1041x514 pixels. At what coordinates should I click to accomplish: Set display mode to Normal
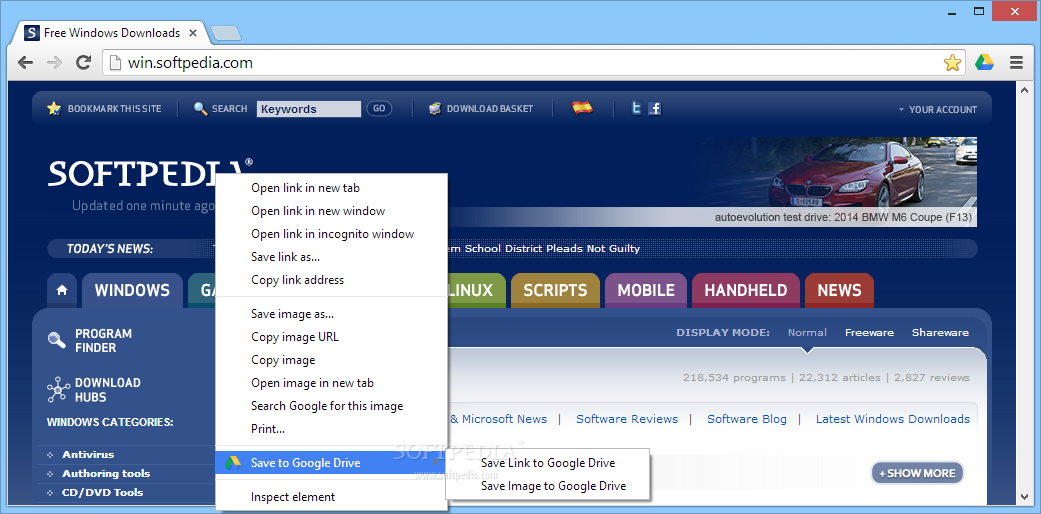point(807,333)
